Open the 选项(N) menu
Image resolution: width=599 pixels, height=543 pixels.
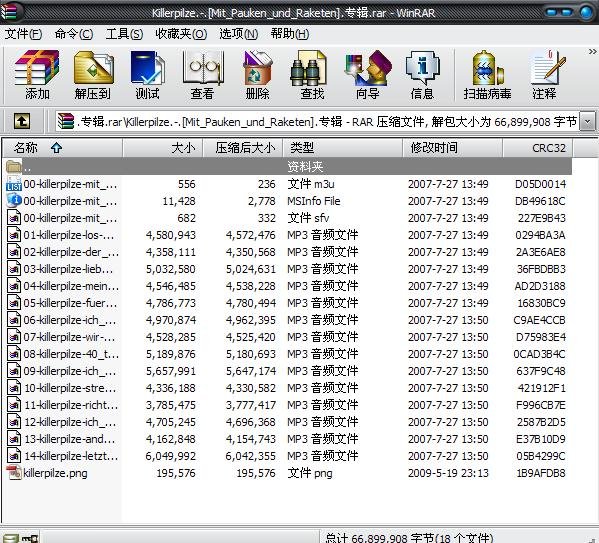(x=238, y=34)
